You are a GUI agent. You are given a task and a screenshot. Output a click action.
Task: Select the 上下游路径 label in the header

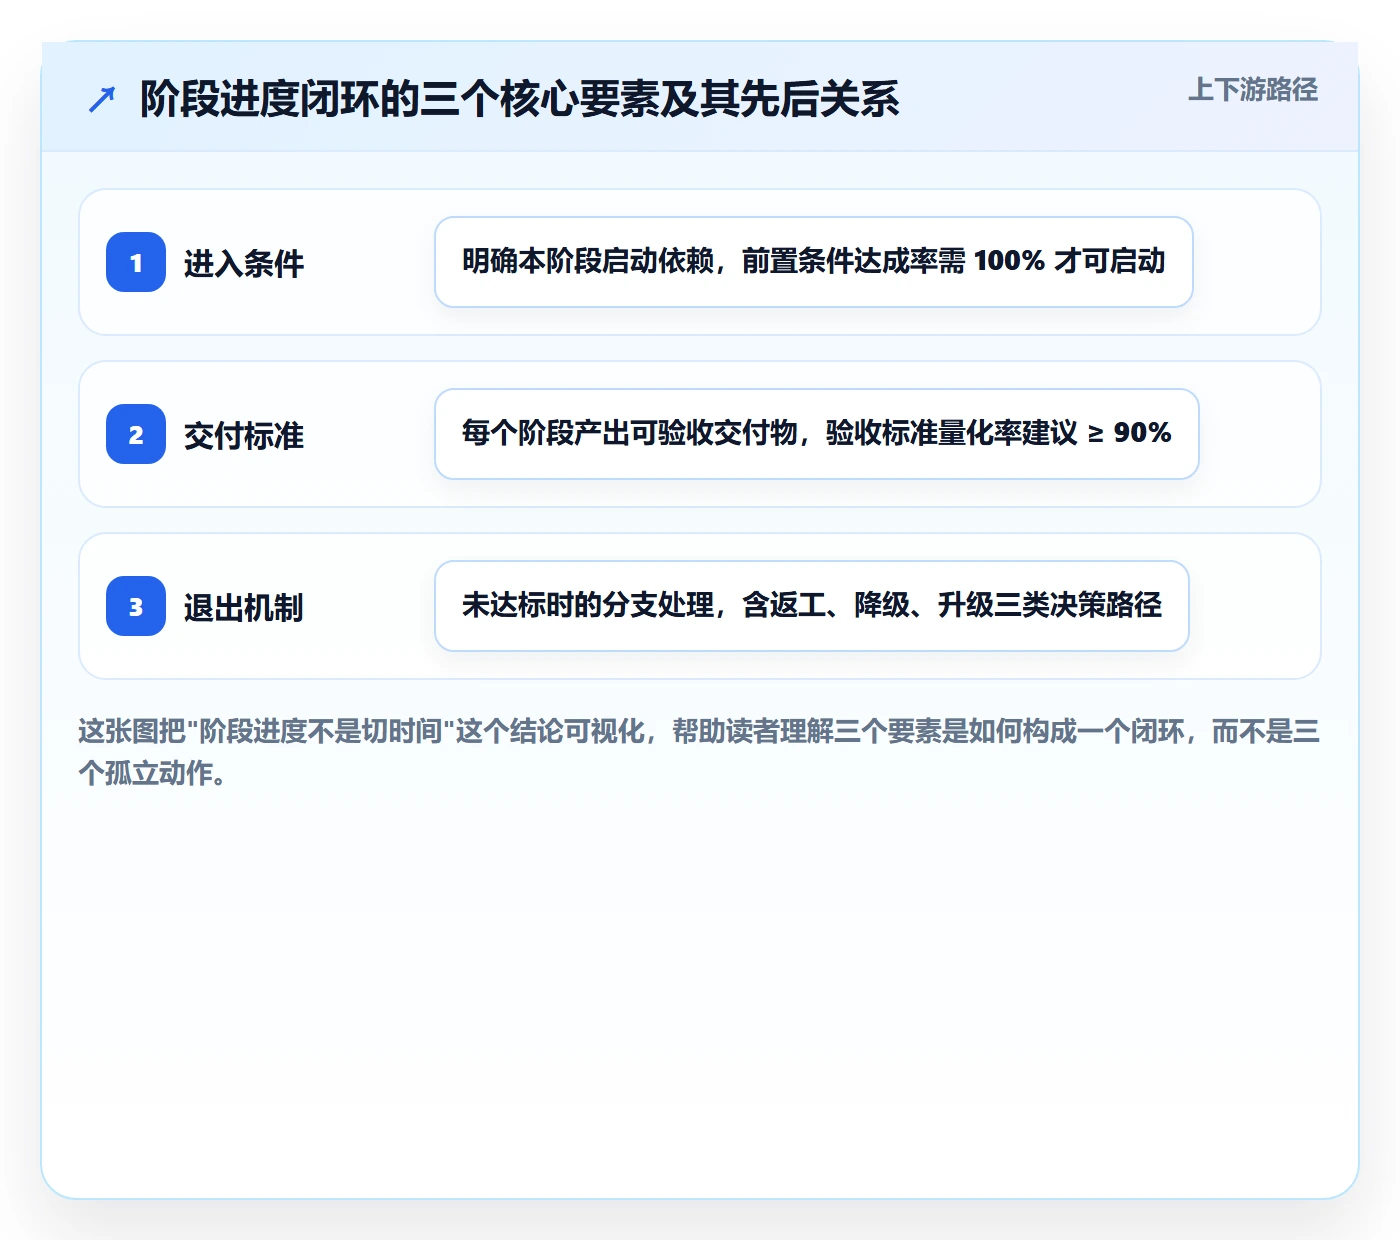(x=1253, y=89)
